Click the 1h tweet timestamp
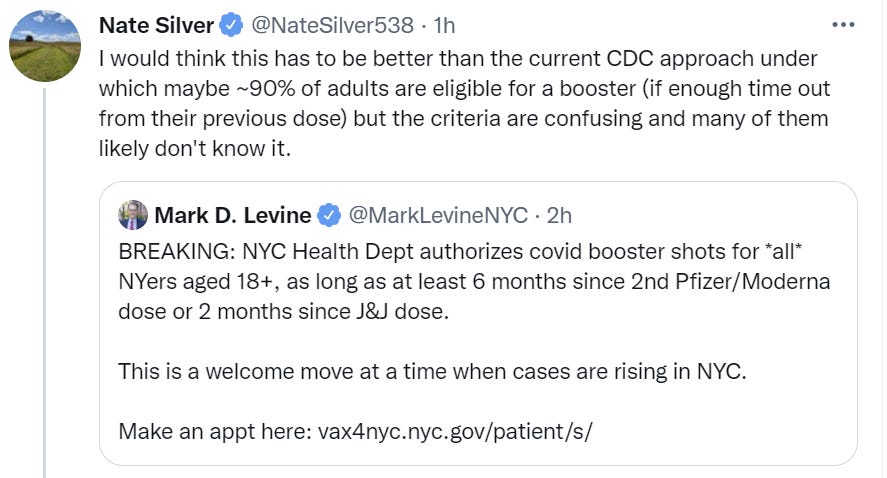The width and height of the screenshot is (887, 478). (444, 25)
